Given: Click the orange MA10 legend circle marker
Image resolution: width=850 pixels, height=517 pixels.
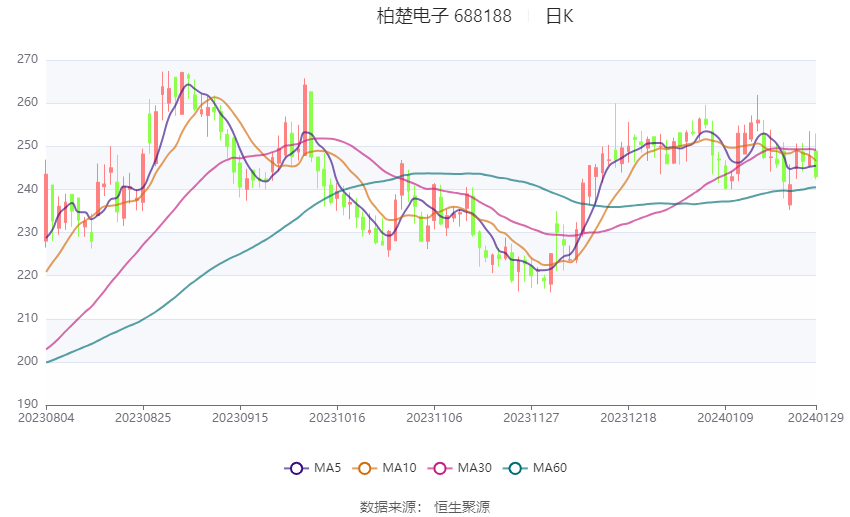Looking at the screenshot, I should click(x=365, y=468).
